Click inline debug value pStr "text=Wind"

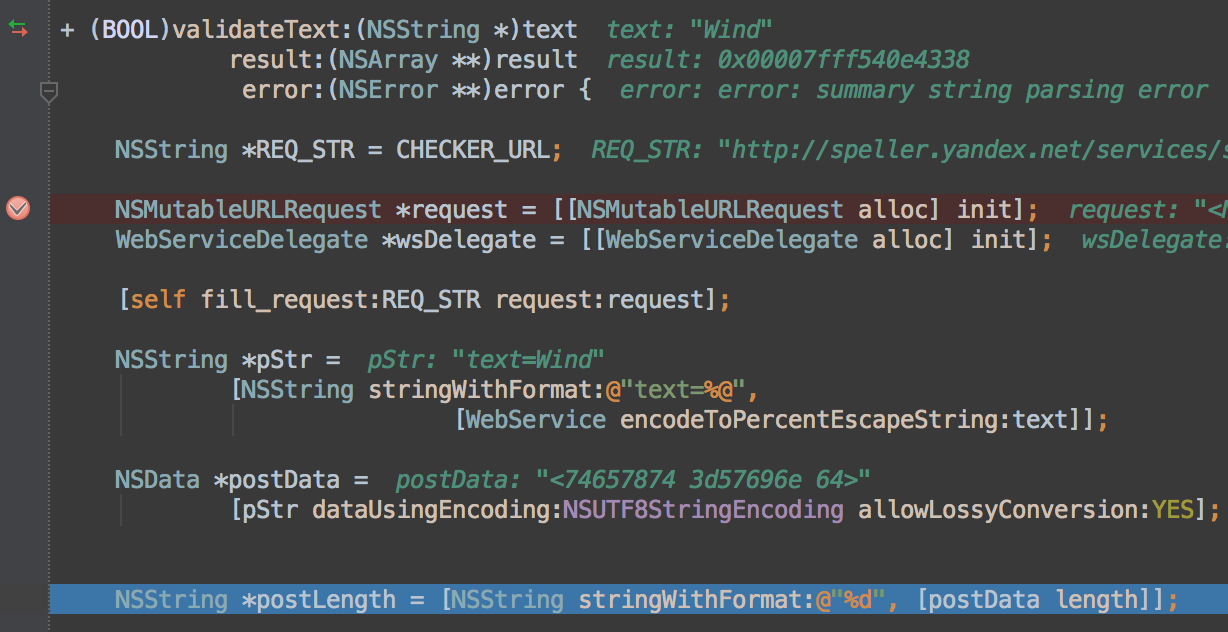coord(486,360)
